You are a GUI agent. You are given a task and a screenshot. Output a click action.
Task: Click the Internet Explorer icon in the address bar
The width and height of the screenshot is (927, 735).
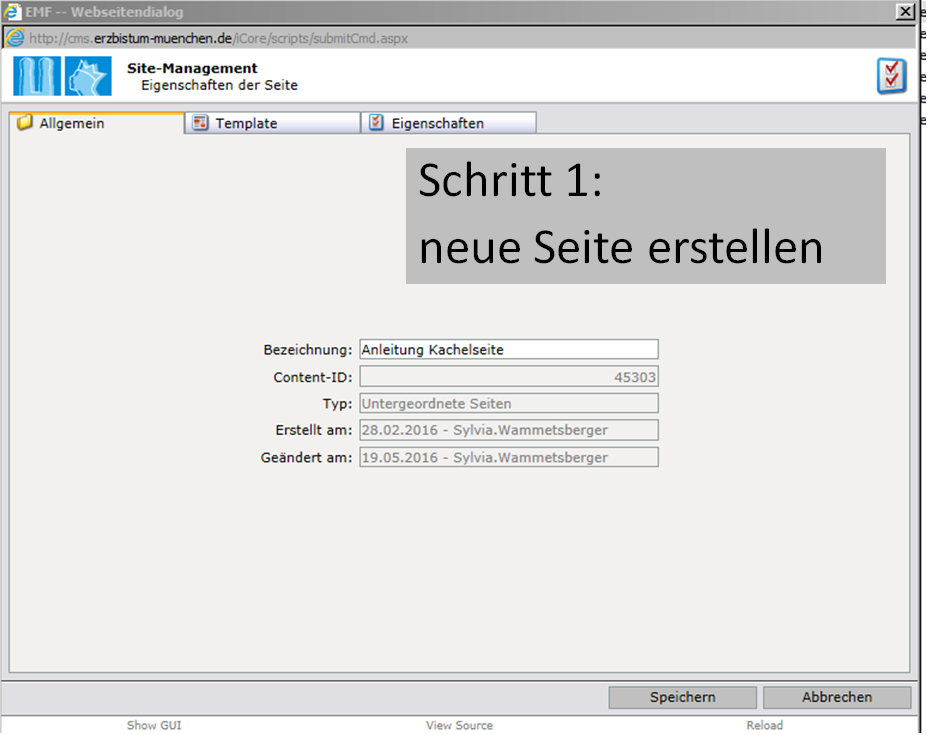pos(15,38)
